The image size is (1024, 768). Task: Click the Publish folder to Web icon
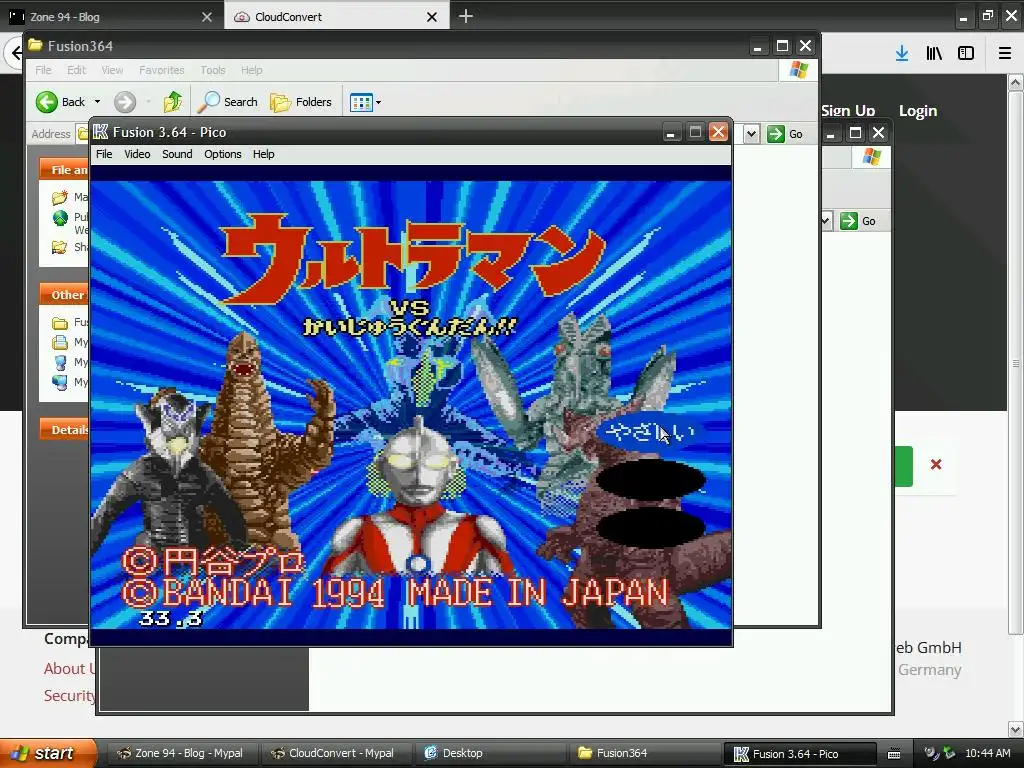[x=60, y=217]
